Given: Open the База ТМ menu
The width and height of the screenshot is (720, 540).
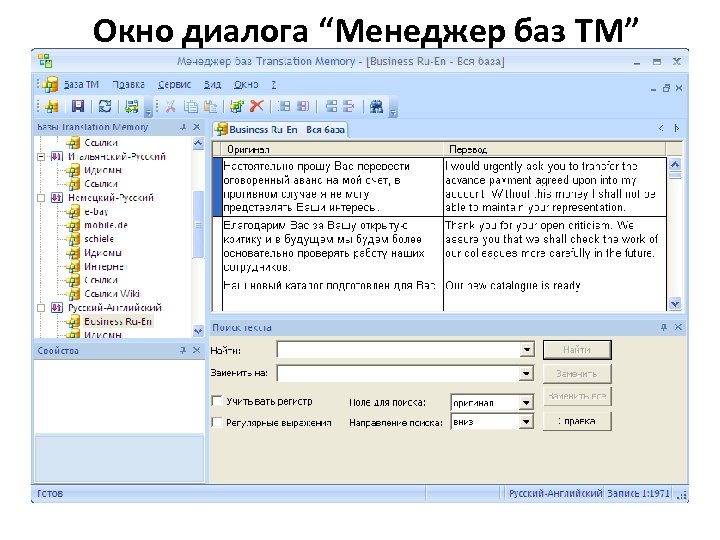Looking at the screenshot, I should [x=81, y=84].
